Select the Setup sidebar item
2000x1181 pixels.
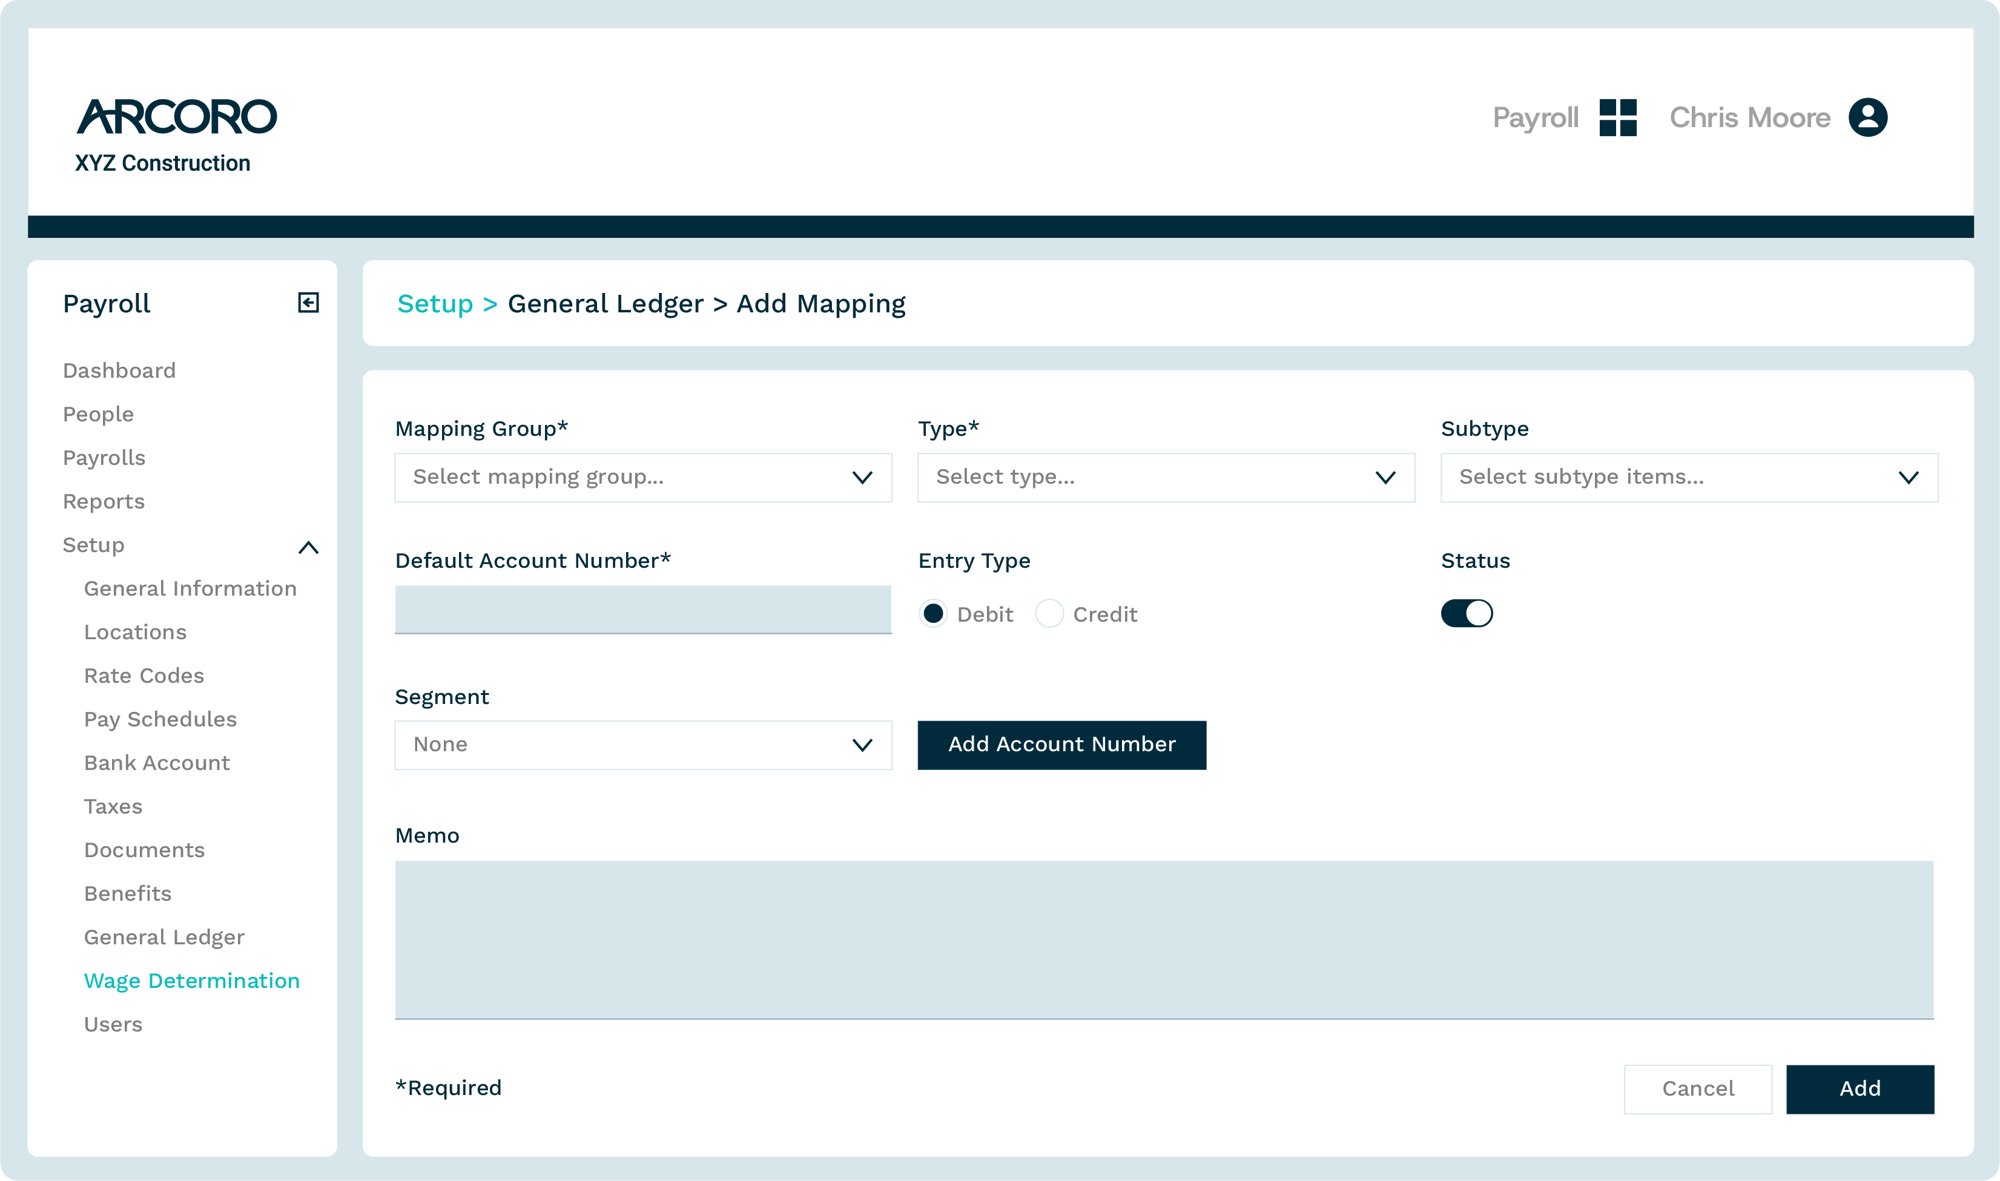tap(94, 545)
